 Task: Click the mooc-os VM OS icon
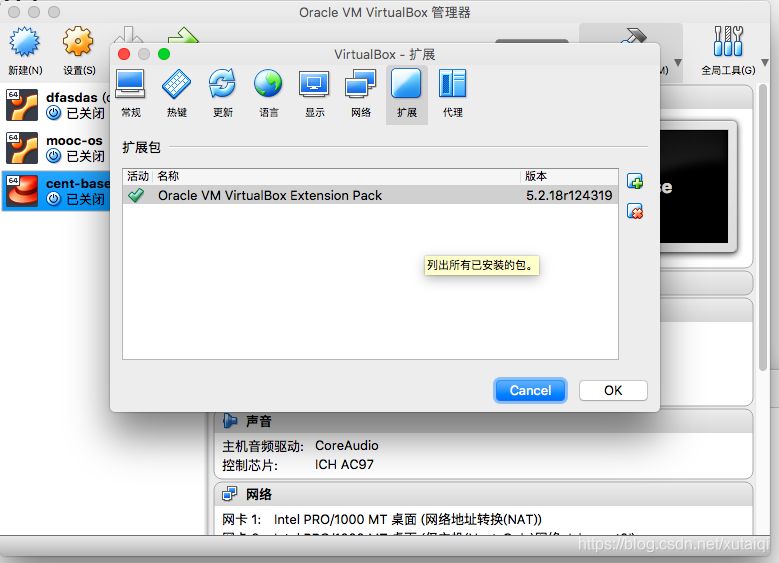click(x=22, y=148)
